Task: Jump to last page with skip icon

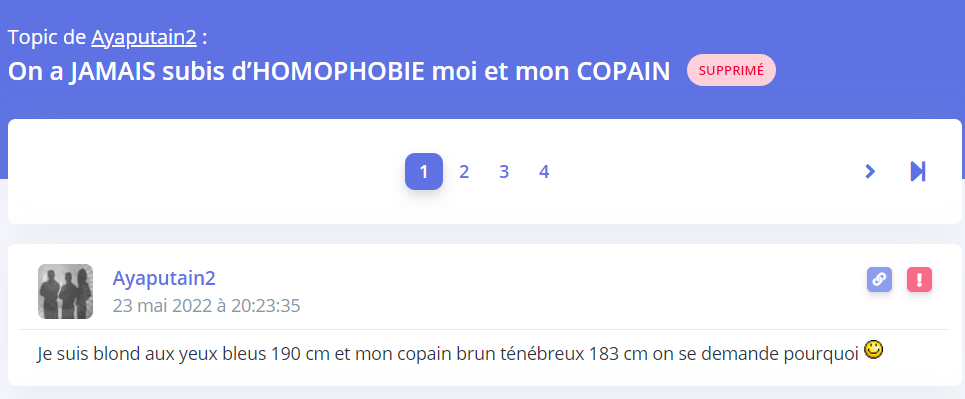Action: pyautogui.click(x=918, y=171)
